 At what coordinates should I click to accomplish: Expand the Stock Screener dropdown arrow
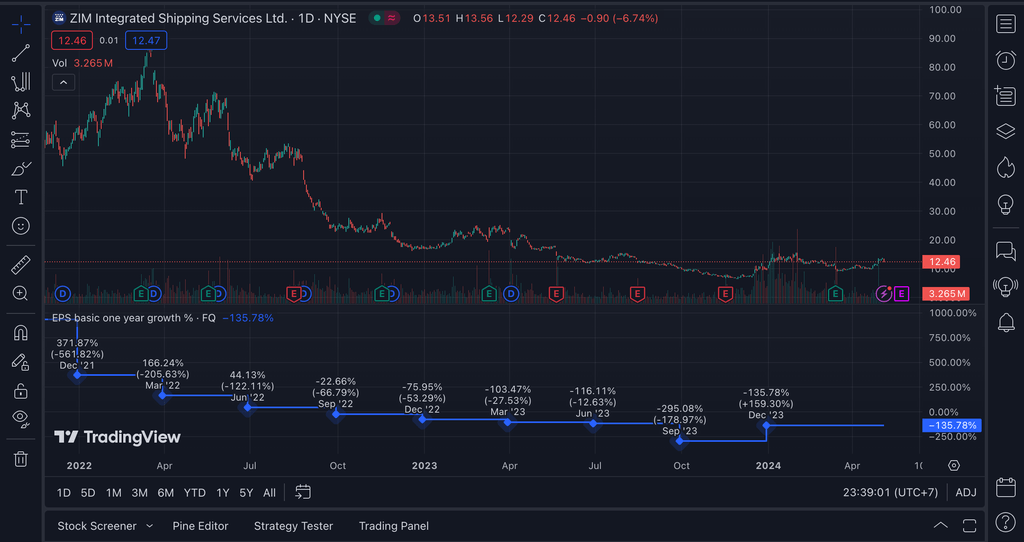click(x=150, y=526)
